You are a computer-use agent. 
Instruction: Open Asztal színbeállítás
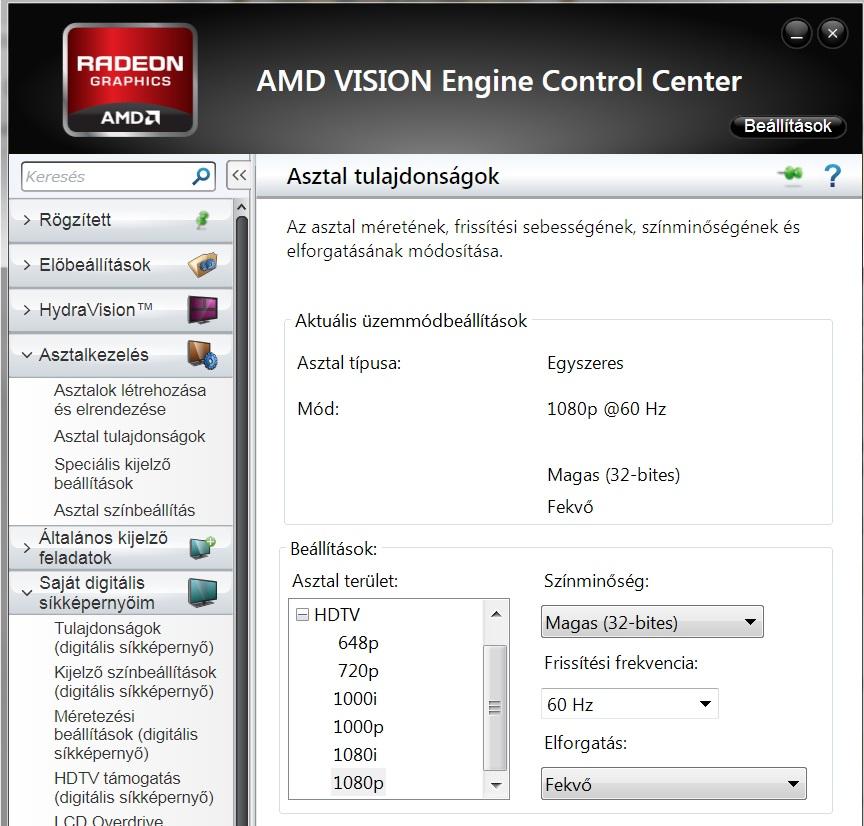pyautogui.click(x=125, y=510)
